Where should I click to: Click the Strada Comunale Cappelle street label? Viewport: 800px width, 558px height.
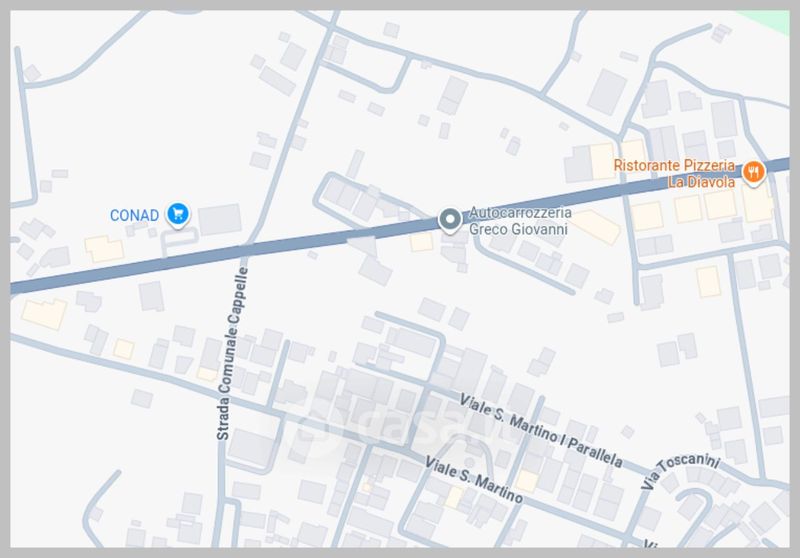tap(232, 353)
